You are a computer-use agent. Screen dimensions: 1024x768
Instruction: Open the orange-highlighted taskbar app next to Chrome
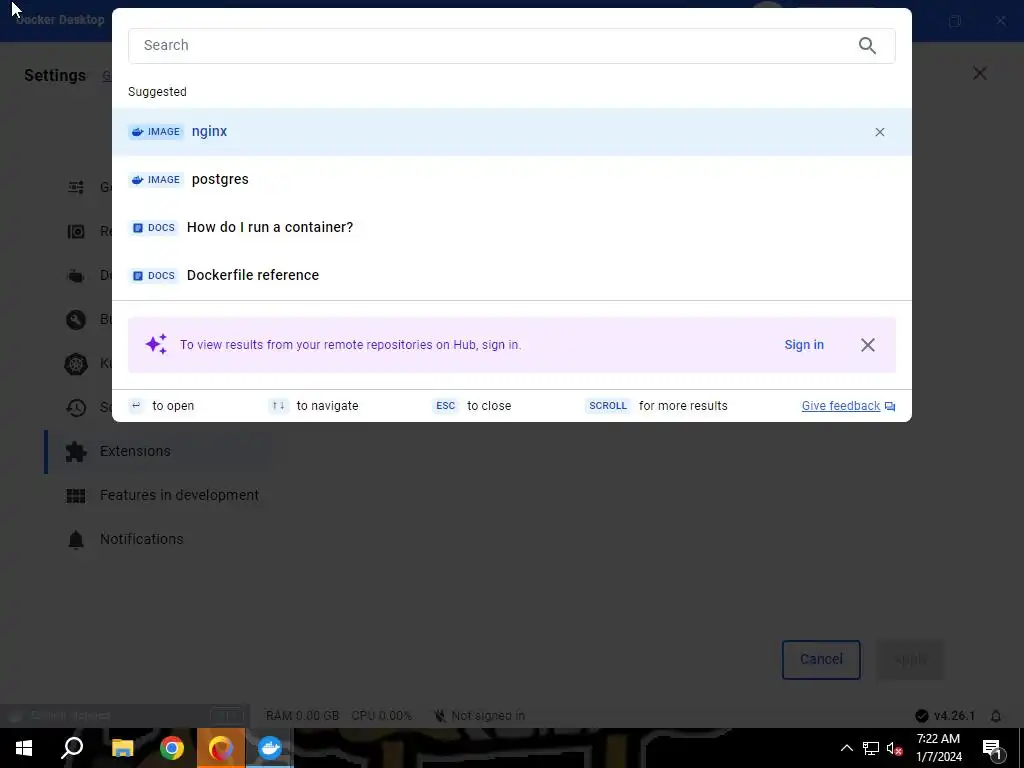221,748
